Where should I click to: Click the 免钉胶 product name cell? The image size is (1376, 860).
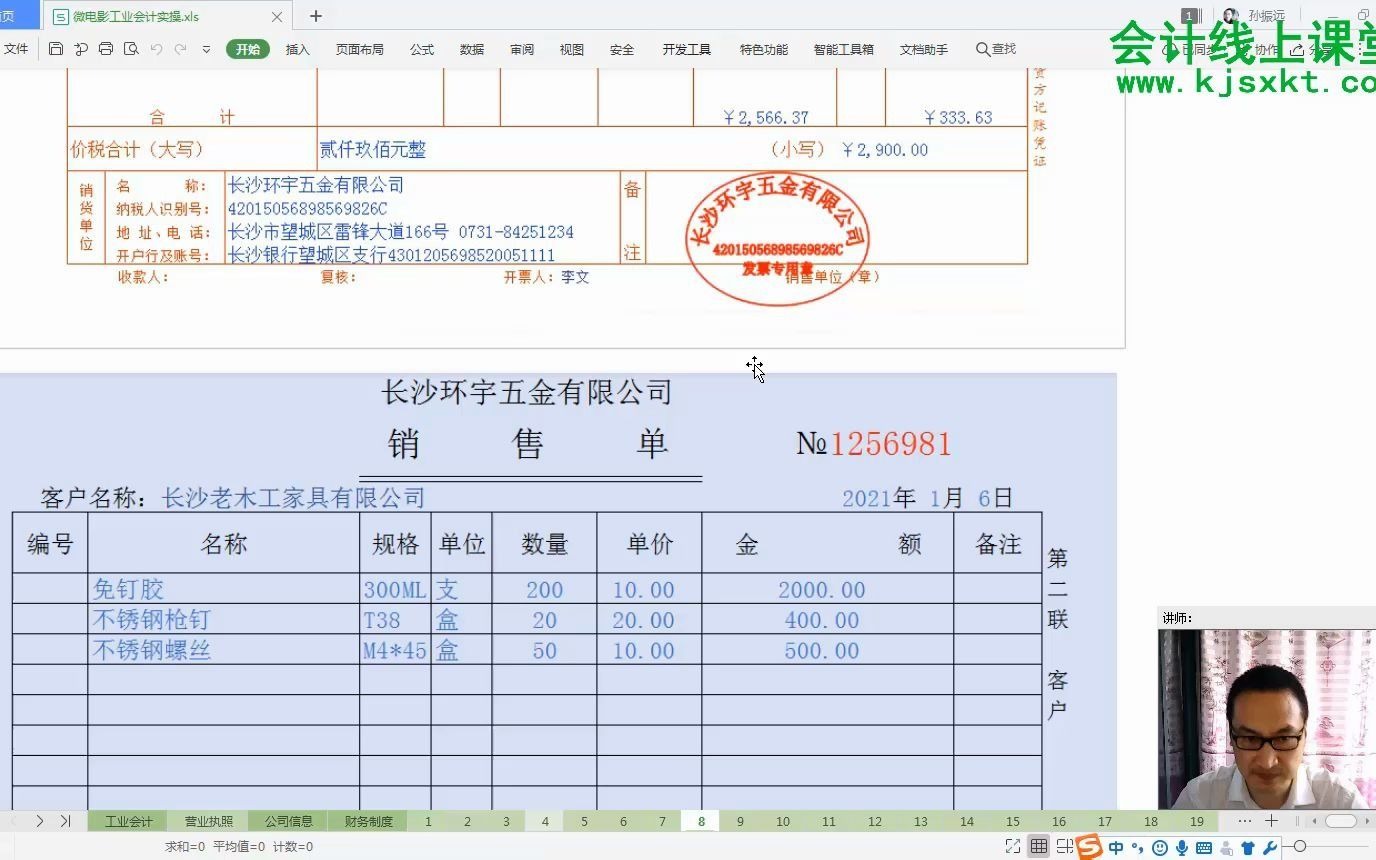pos(223,589)
